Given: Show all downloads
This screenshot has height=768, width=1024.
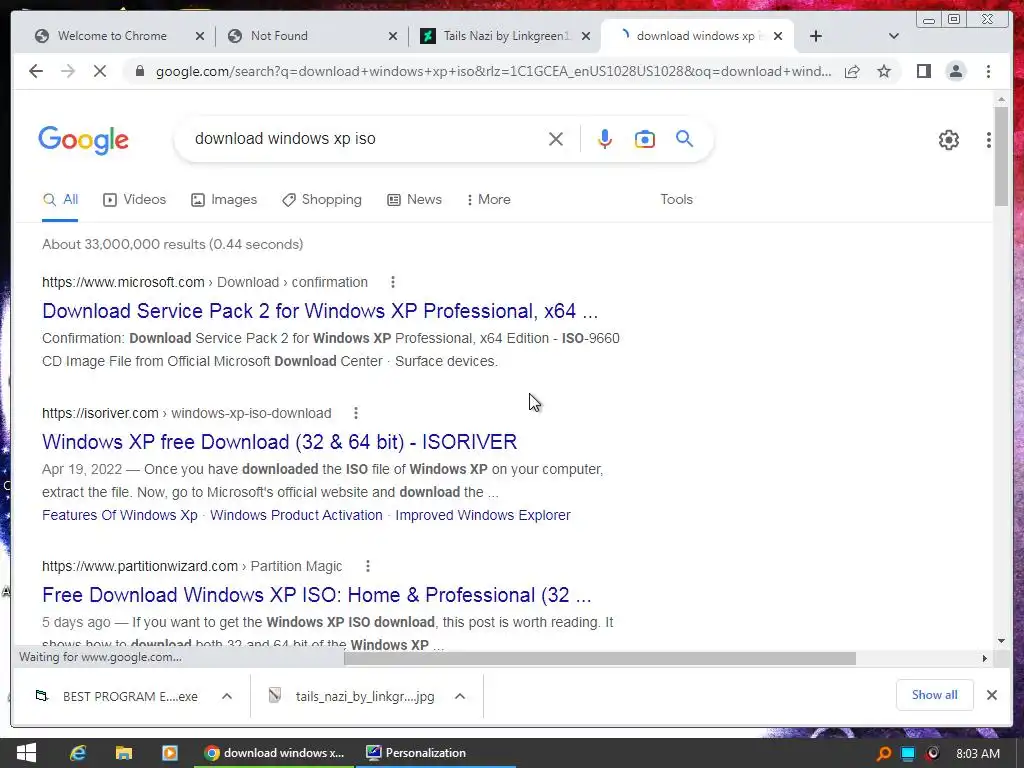Looking at the screenshot, I should (935, 695).
